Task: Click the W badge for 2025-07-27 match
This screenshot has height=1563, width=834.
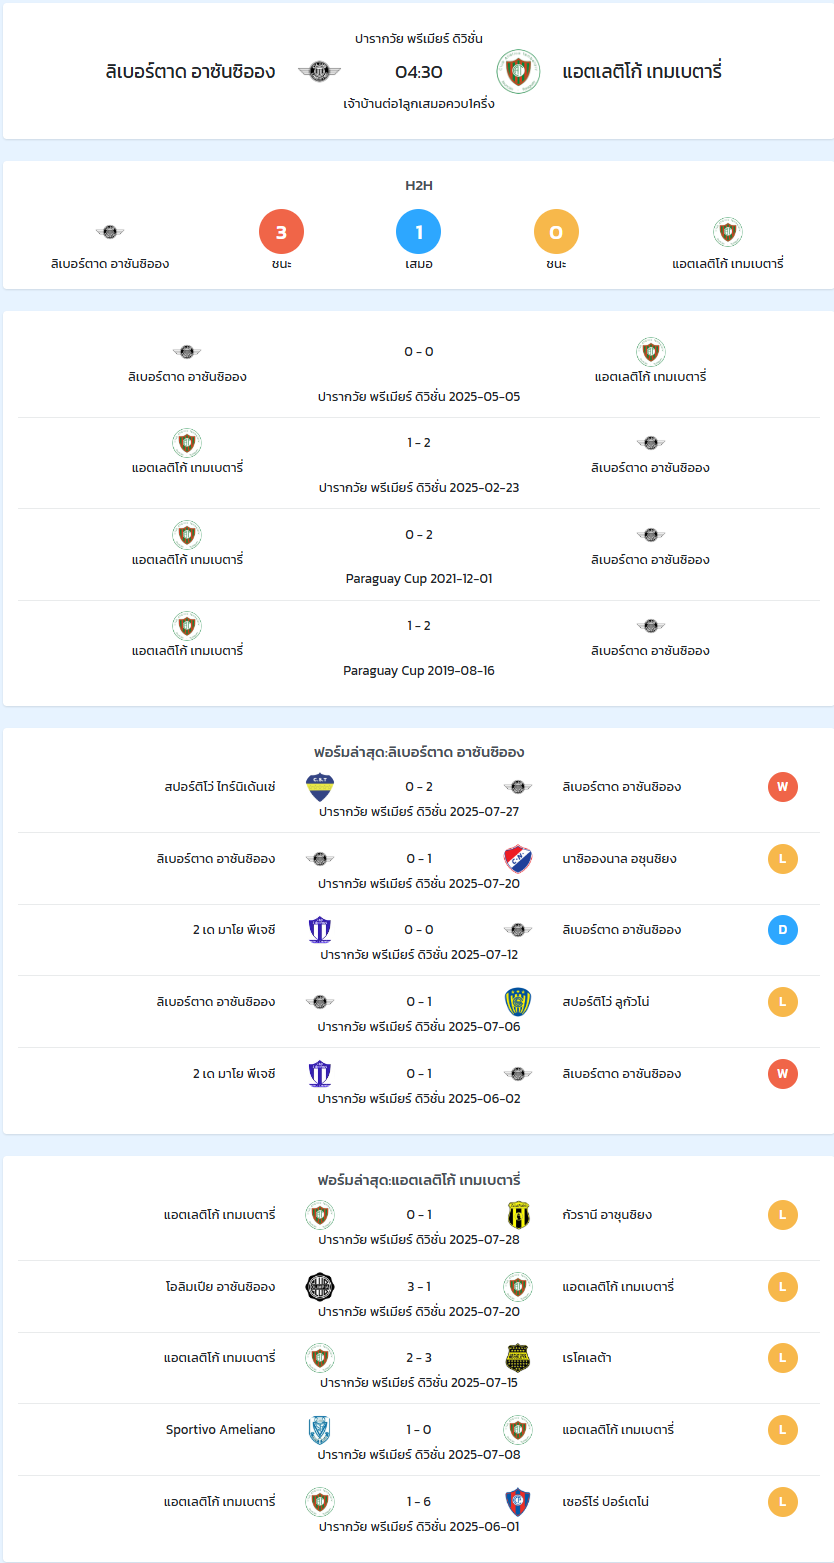Action: coord(783,787)
